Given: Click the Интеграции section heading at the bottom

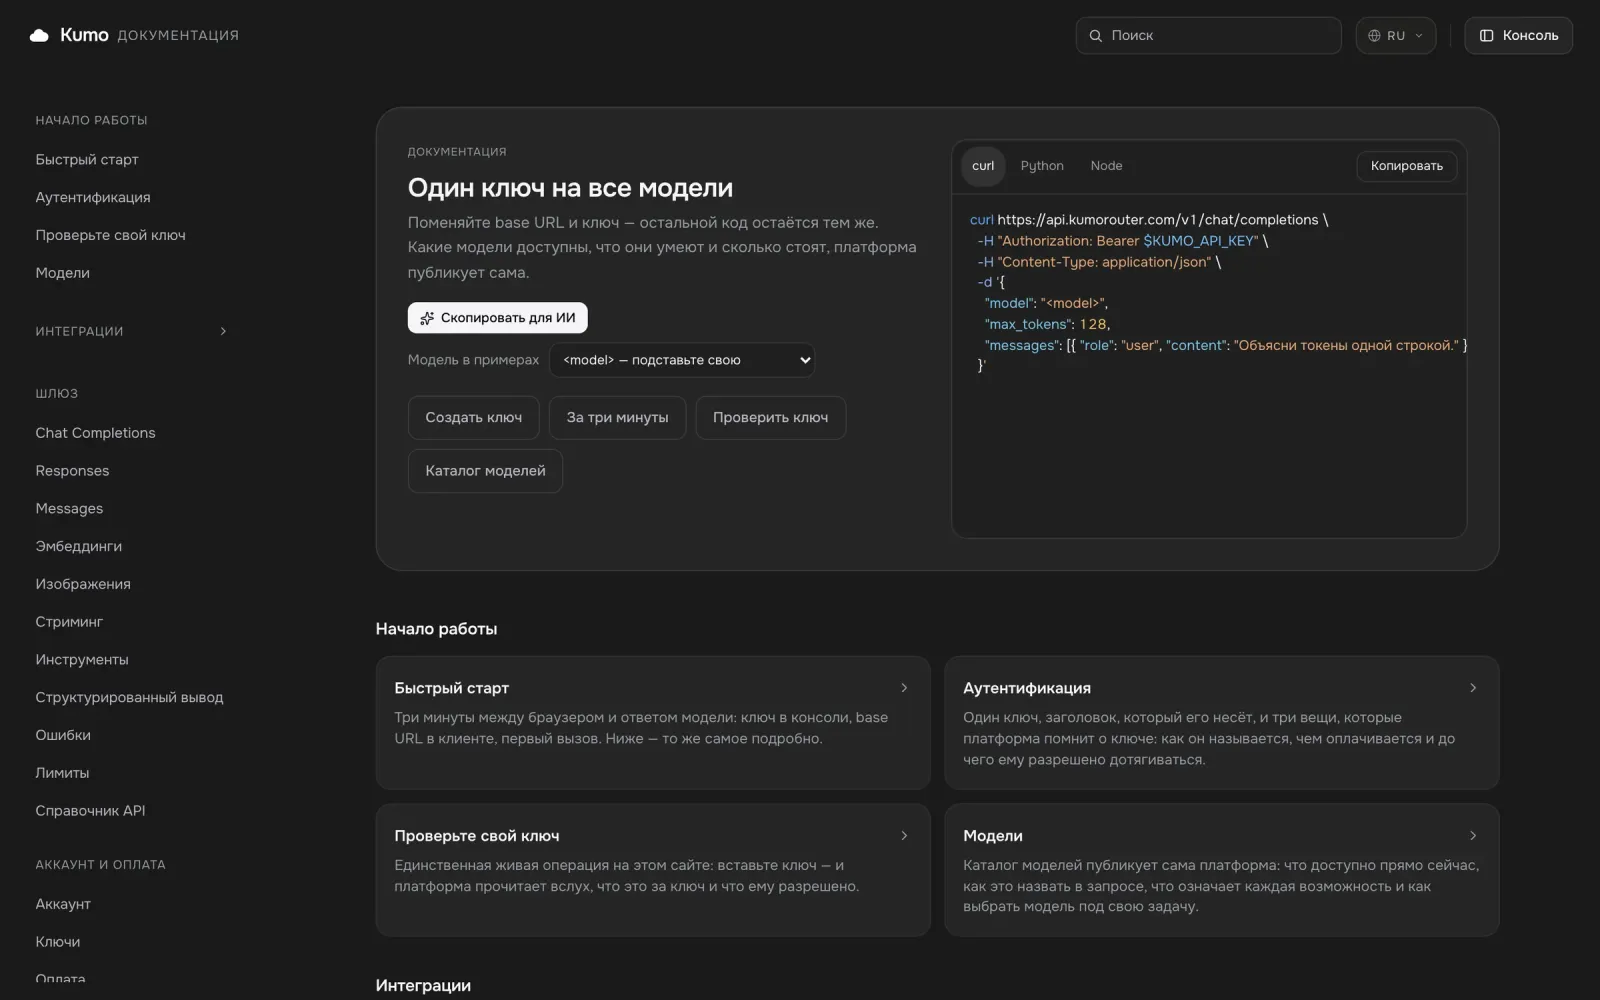Looking at the screenshot, I should (423, 985).
